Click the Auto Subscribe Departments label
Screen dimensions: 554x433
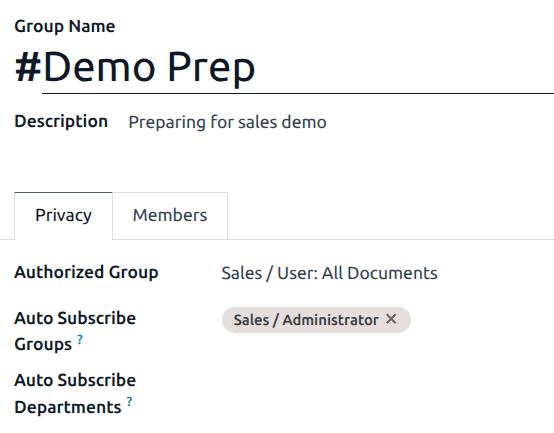[x=75, y=393]
